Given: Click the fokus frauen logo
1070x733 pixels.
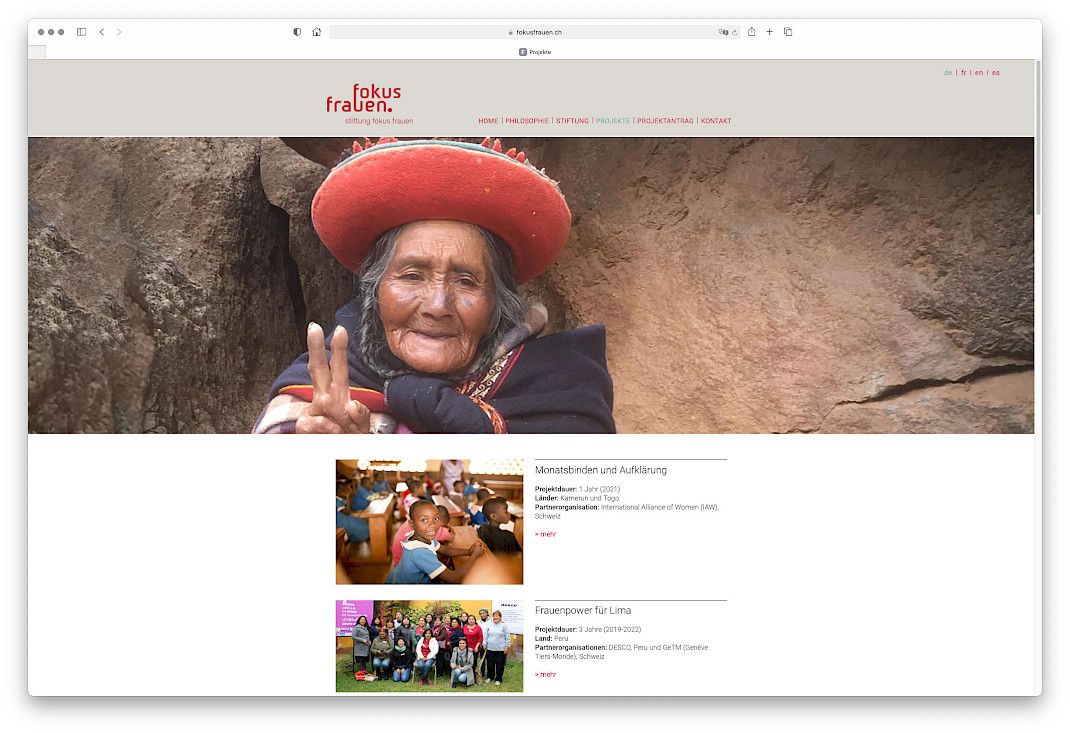Looking at the screenshot, I should 364,100.
